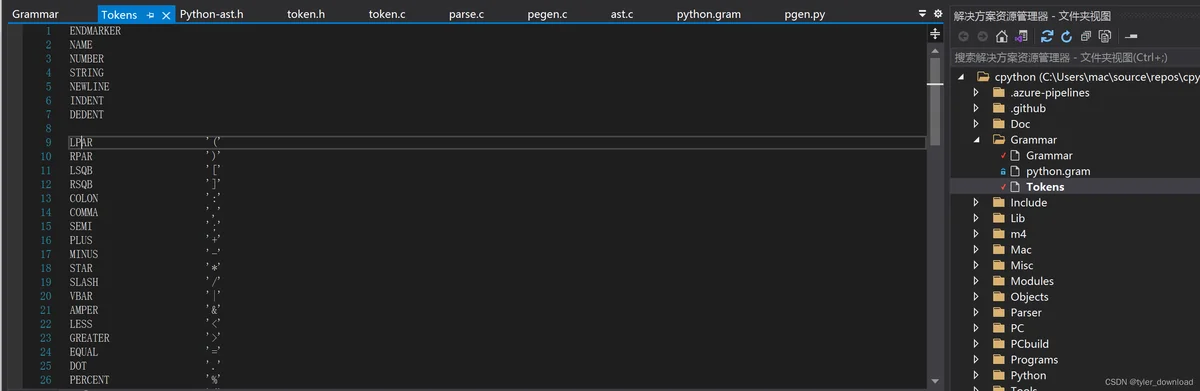Click the refresh icon in Solution Explorer
Screen dimensions: 1200x391
1066,37
